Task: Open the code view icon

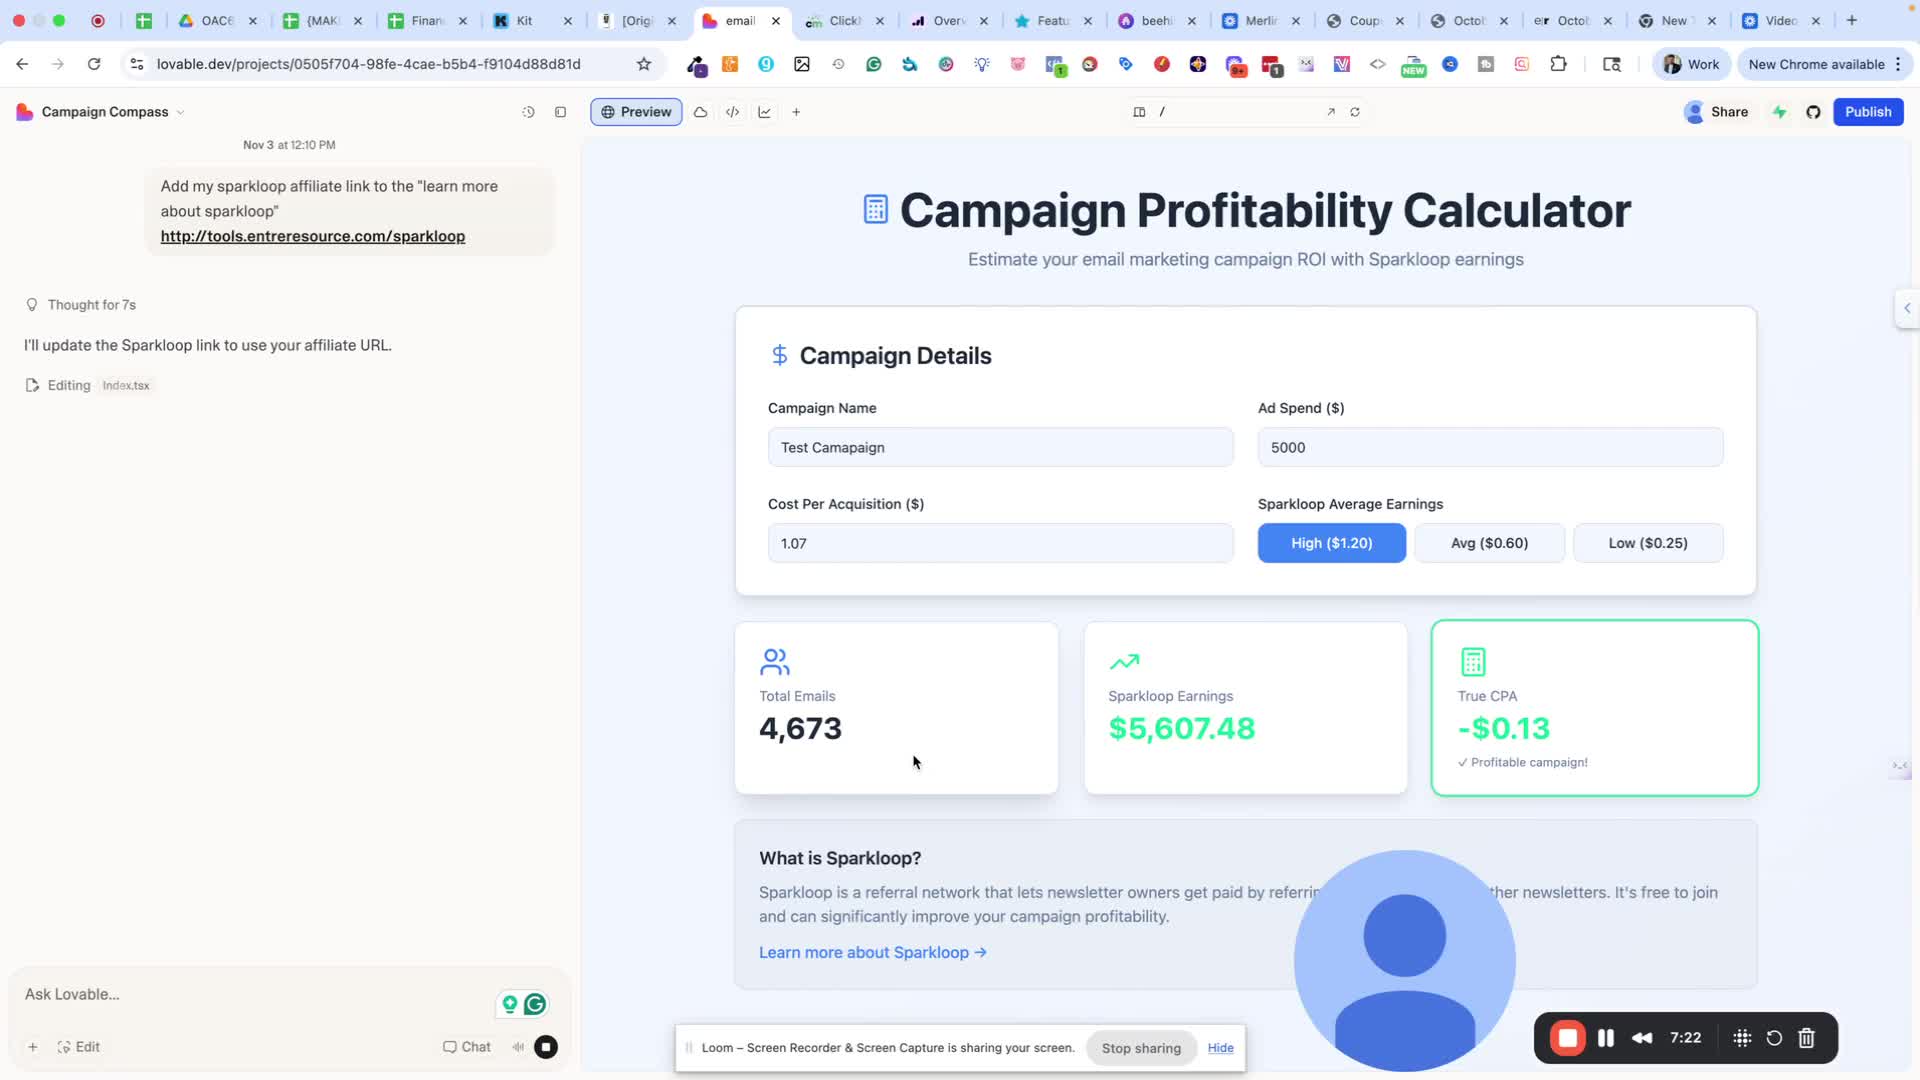Action: click(x=732, y=112)
